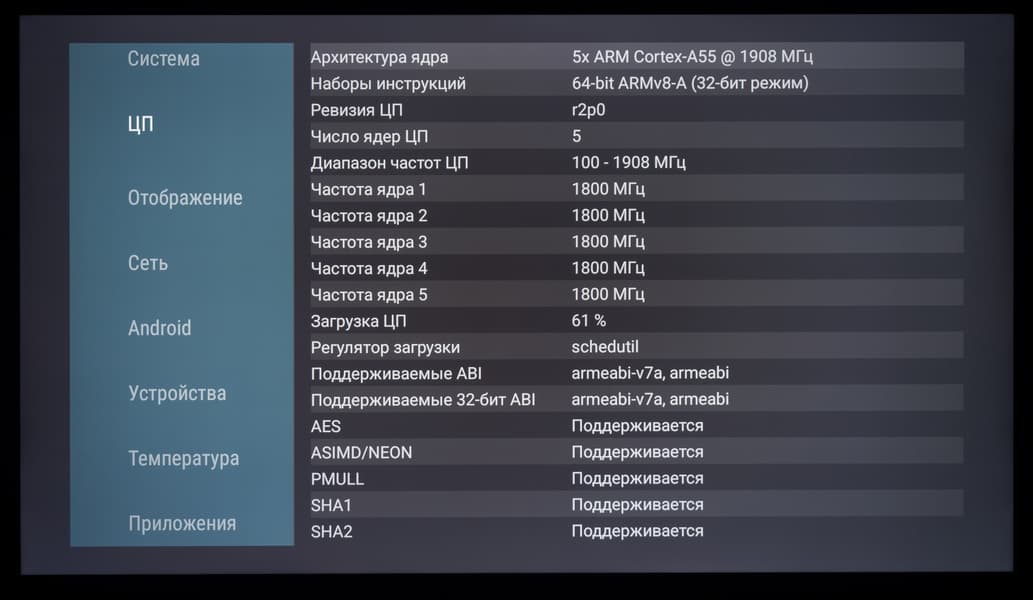Select the ASIMD/NEON row

[x=637, y=452]
